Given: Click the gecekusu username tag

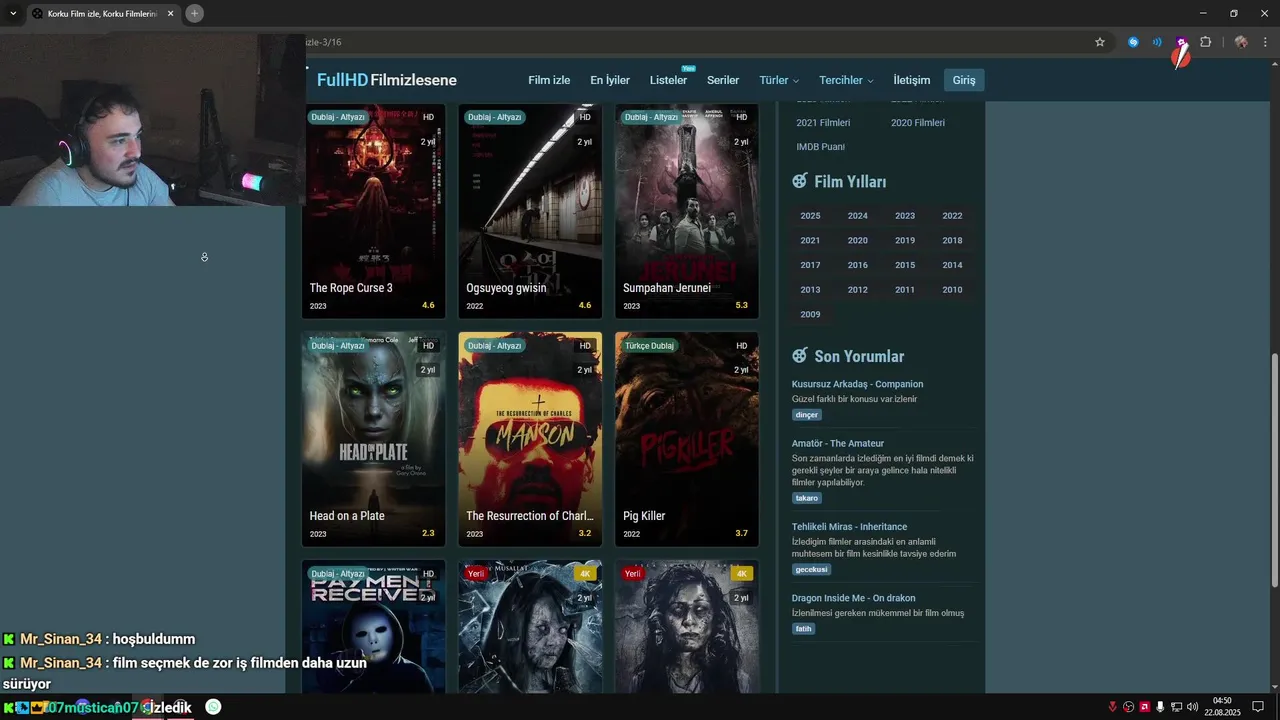Looking at the screenshot, I should [812, 570].
